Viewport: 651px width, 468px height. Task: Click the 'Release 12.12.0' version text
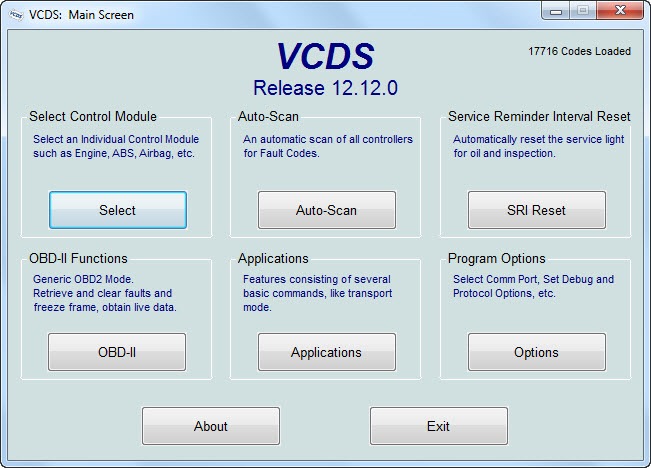pos(326,88)
